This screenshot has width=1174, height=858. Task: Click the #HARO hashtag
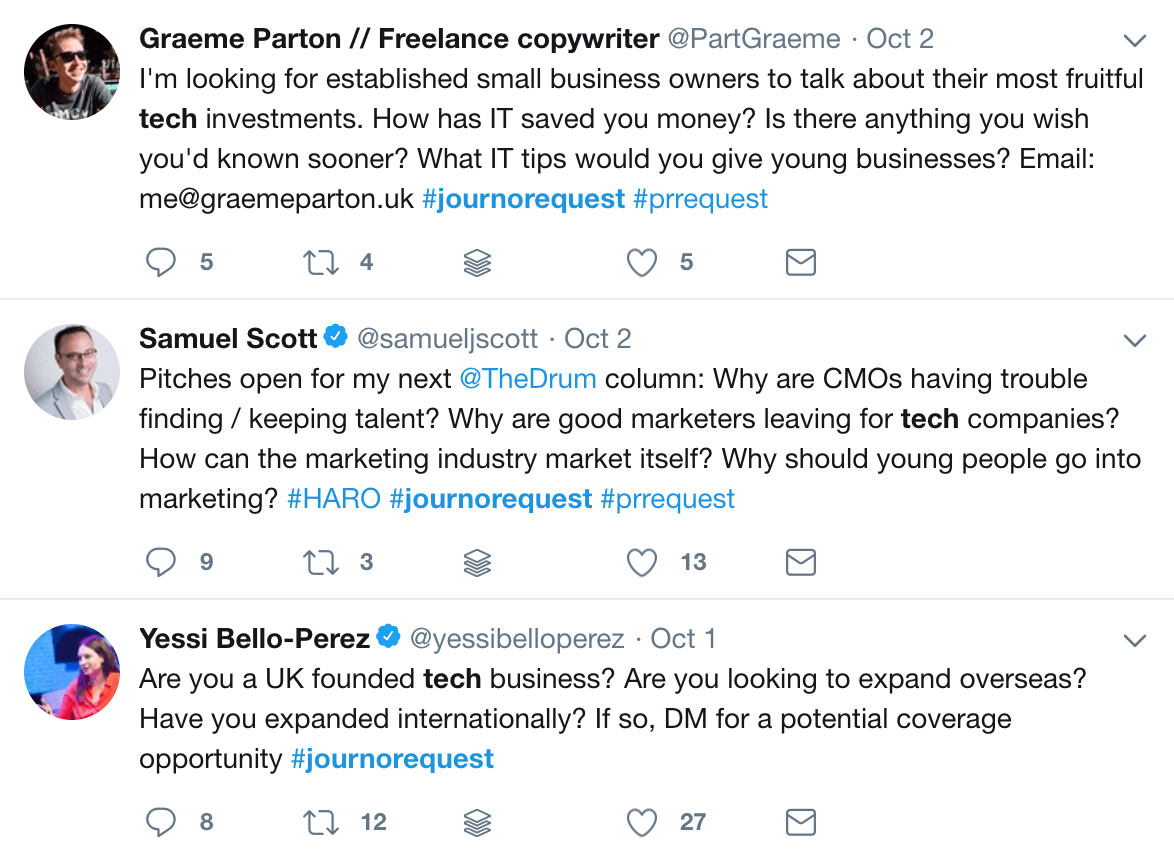(x=334, y=499)
